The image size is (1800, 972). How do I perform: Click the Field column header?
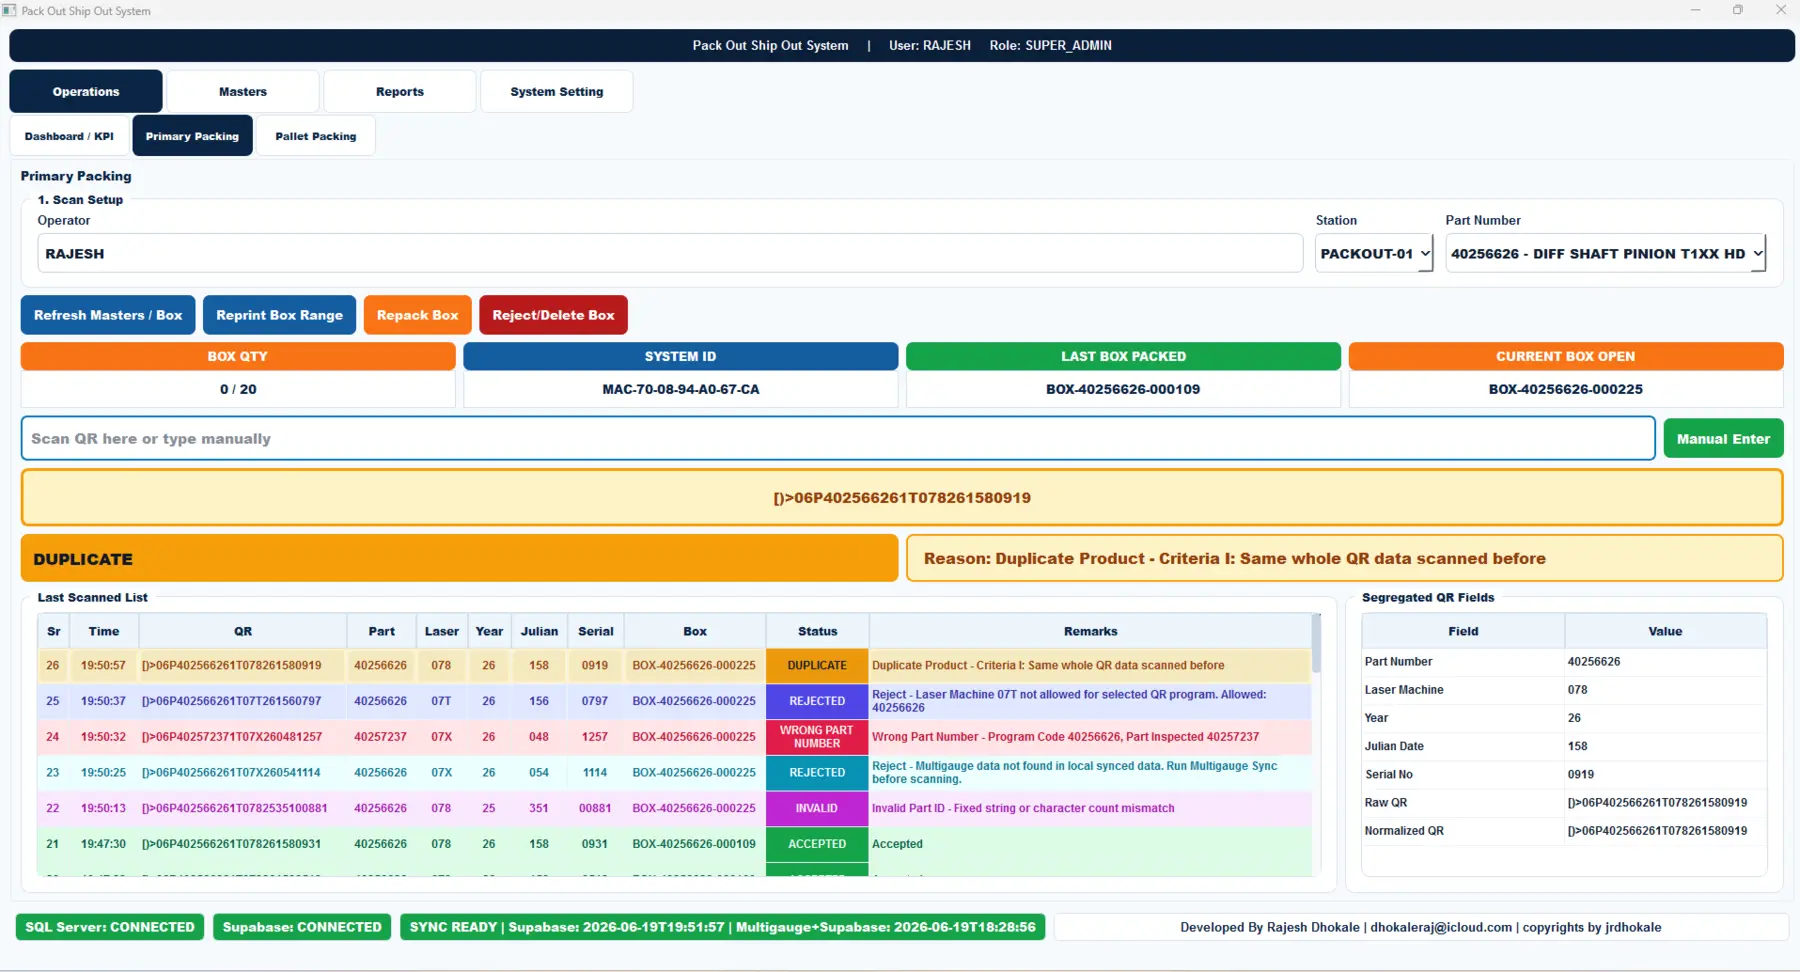click(1463, 631)
